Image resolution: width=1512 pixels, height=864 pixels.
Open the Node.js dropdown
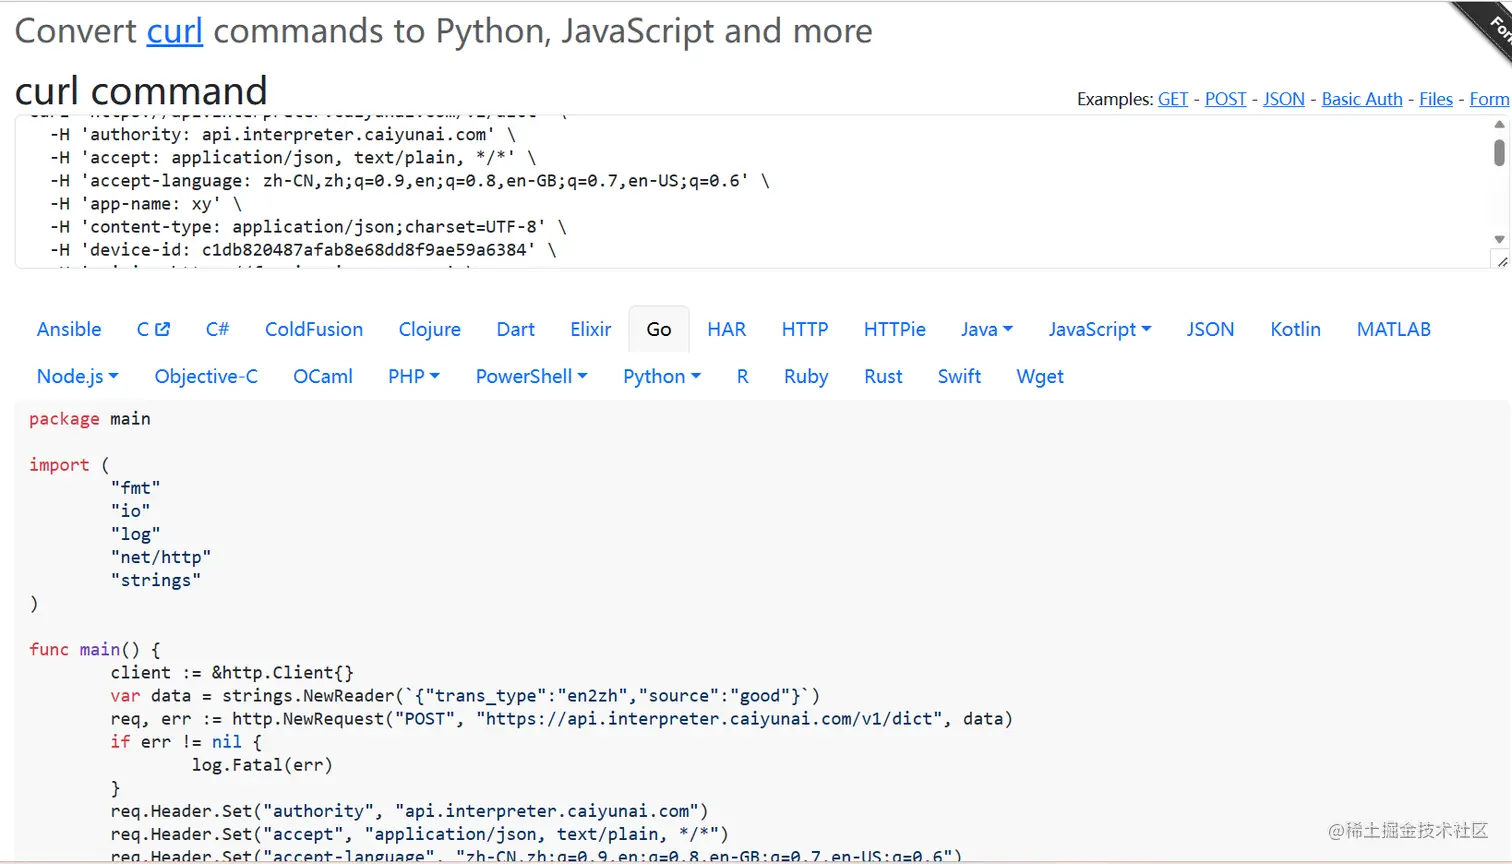coord(77,376)
